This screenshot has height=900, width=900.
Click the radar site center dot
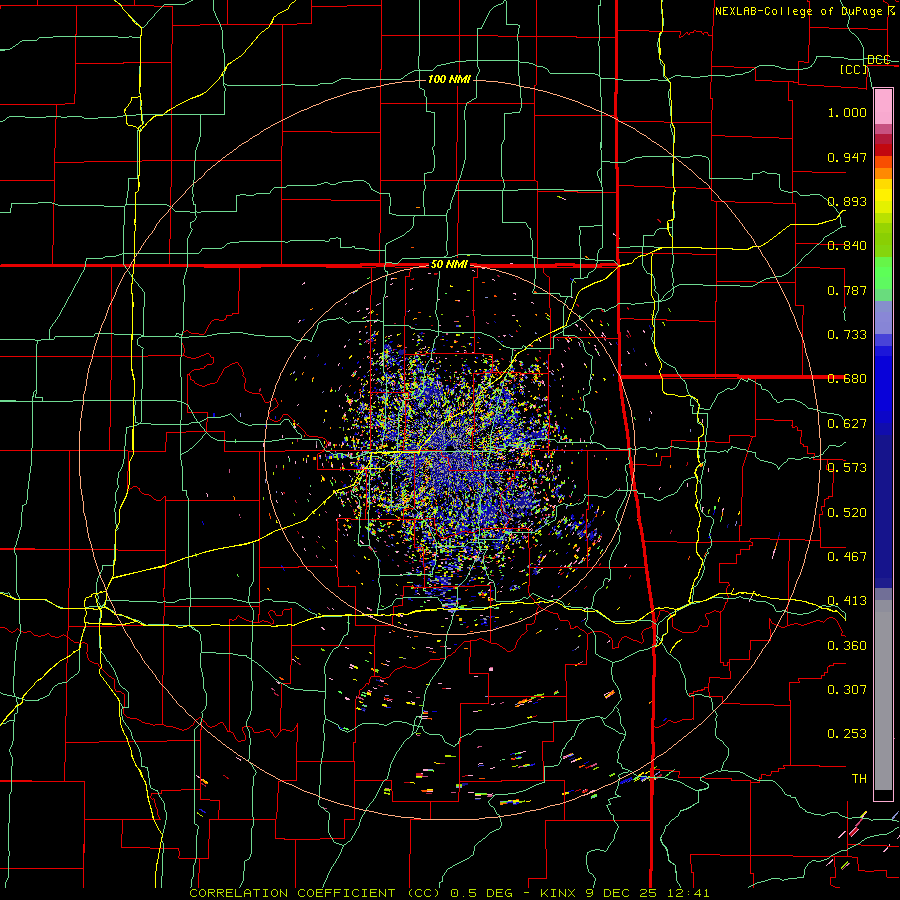(449, 448)
